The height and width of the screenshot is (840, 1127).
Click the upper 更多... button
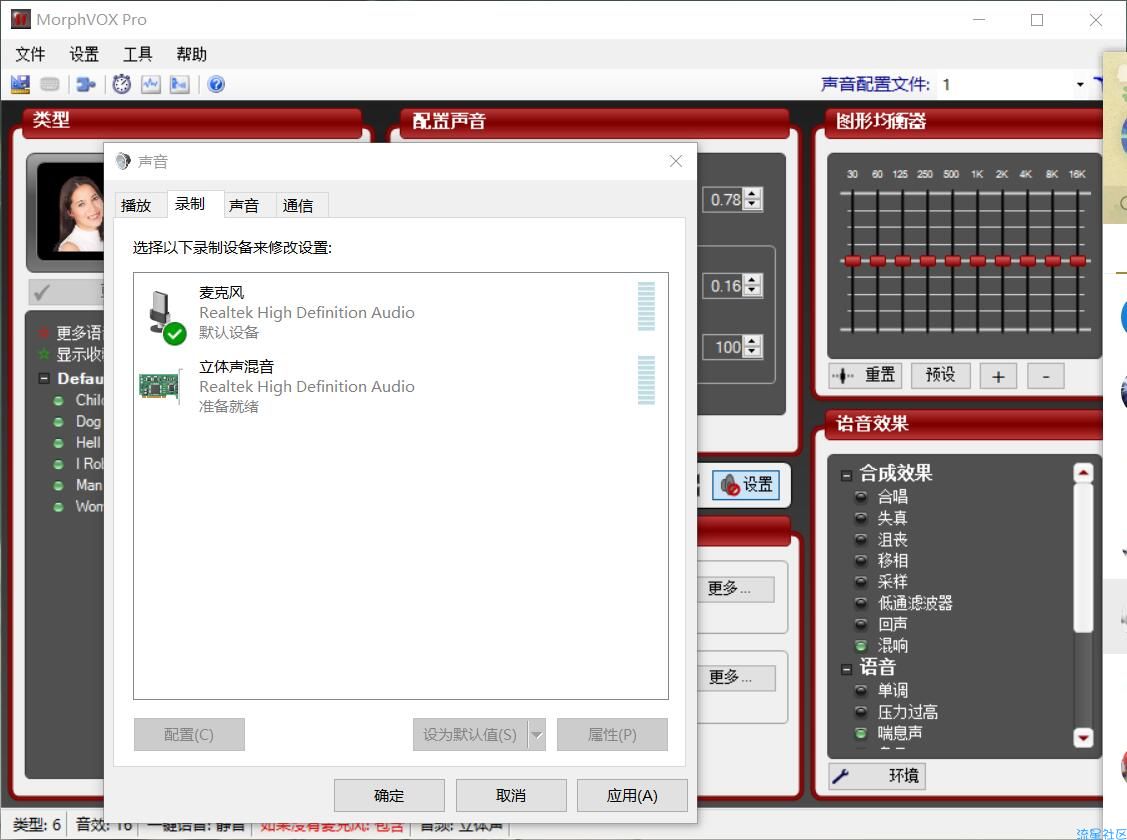point(736,589)
